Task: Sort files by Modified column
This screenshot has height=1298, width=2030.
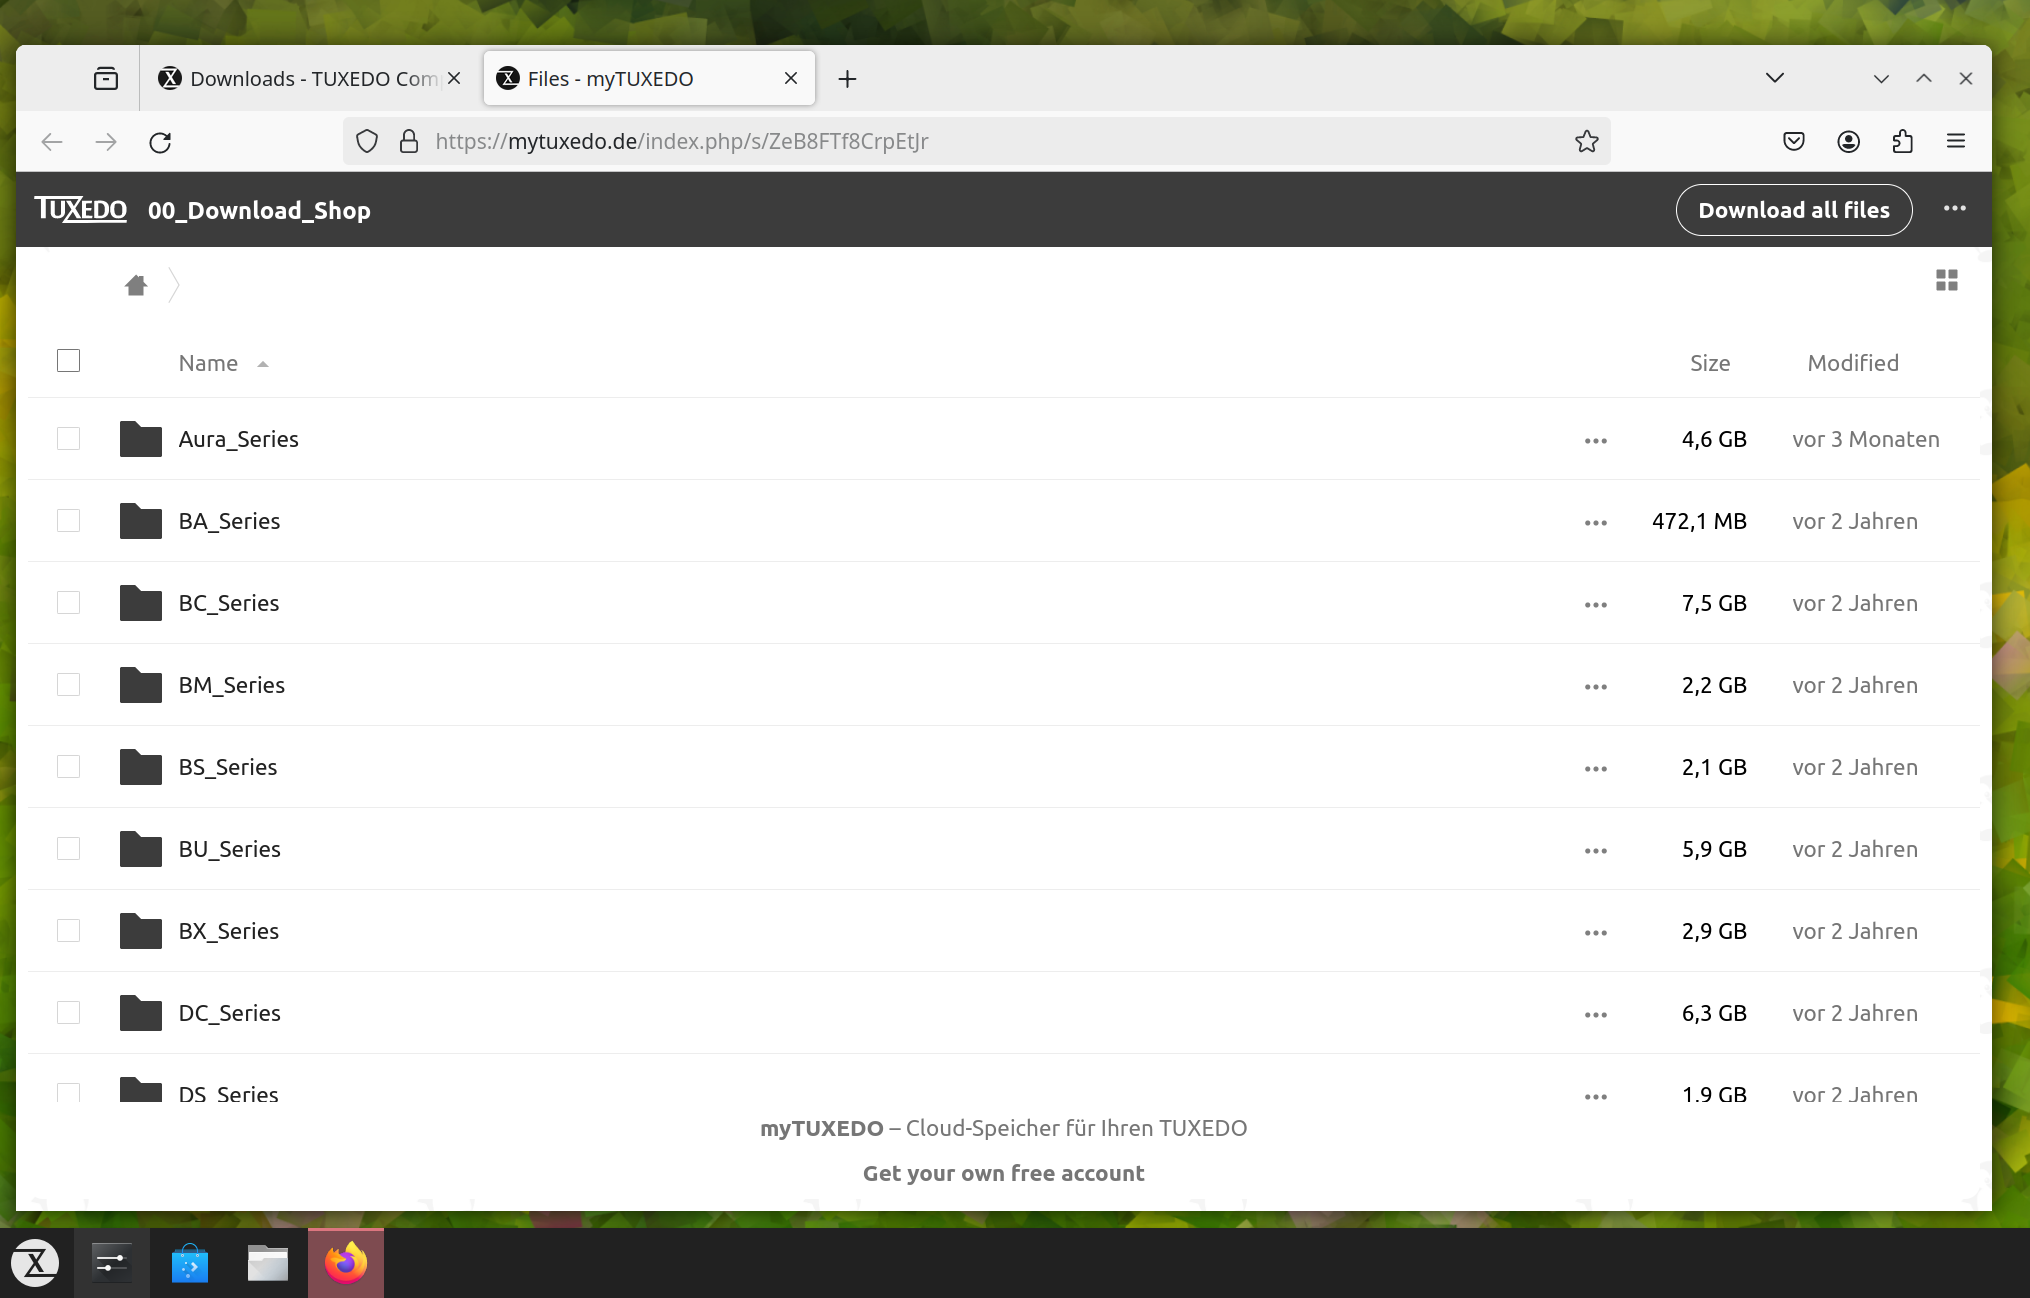Action: pos(1853,363)
